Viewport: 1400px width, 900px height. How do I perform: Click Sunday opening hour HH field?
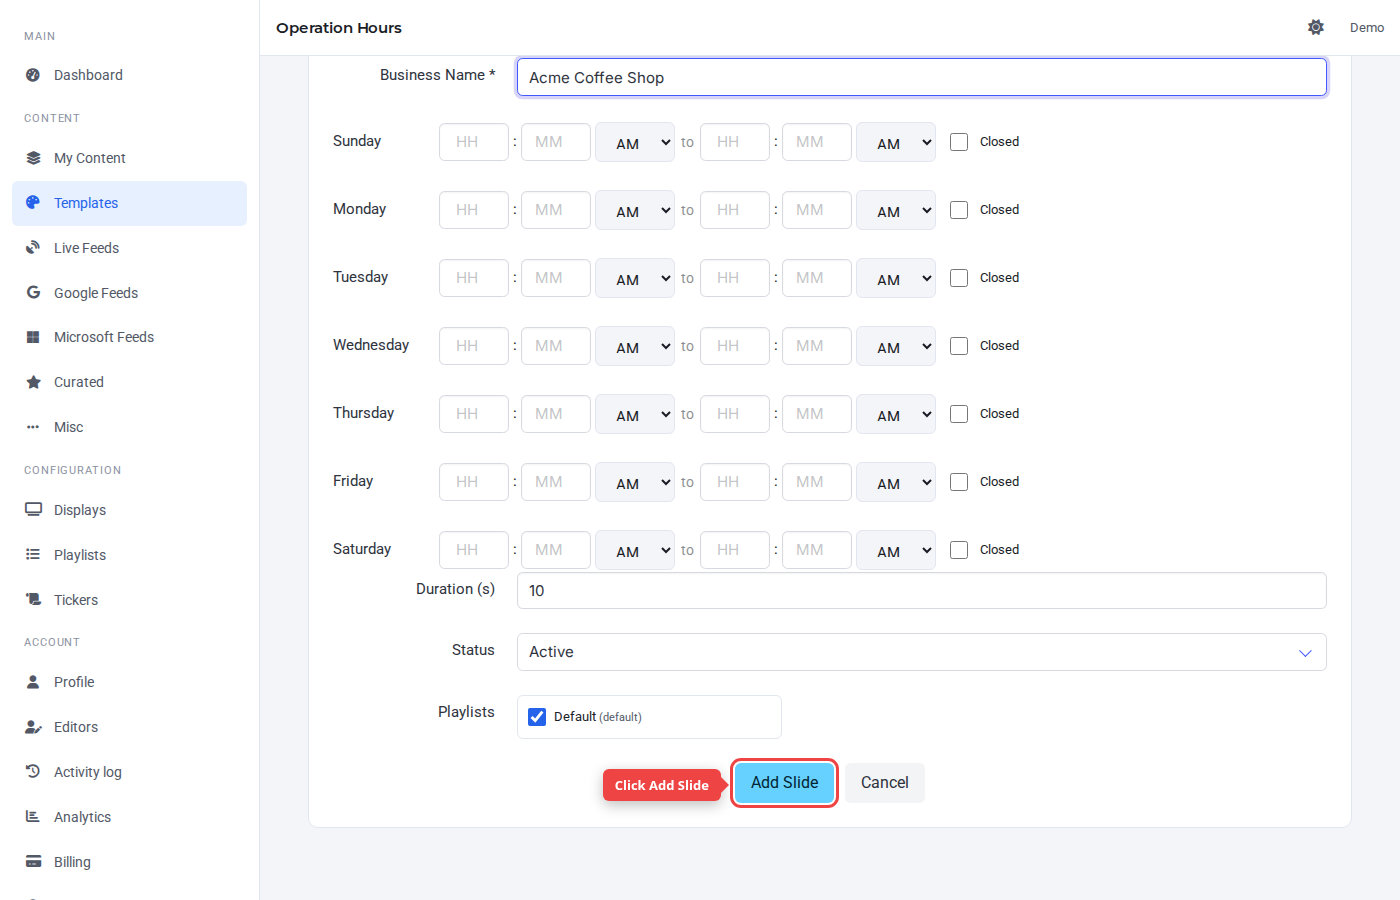tap(474, 142)
